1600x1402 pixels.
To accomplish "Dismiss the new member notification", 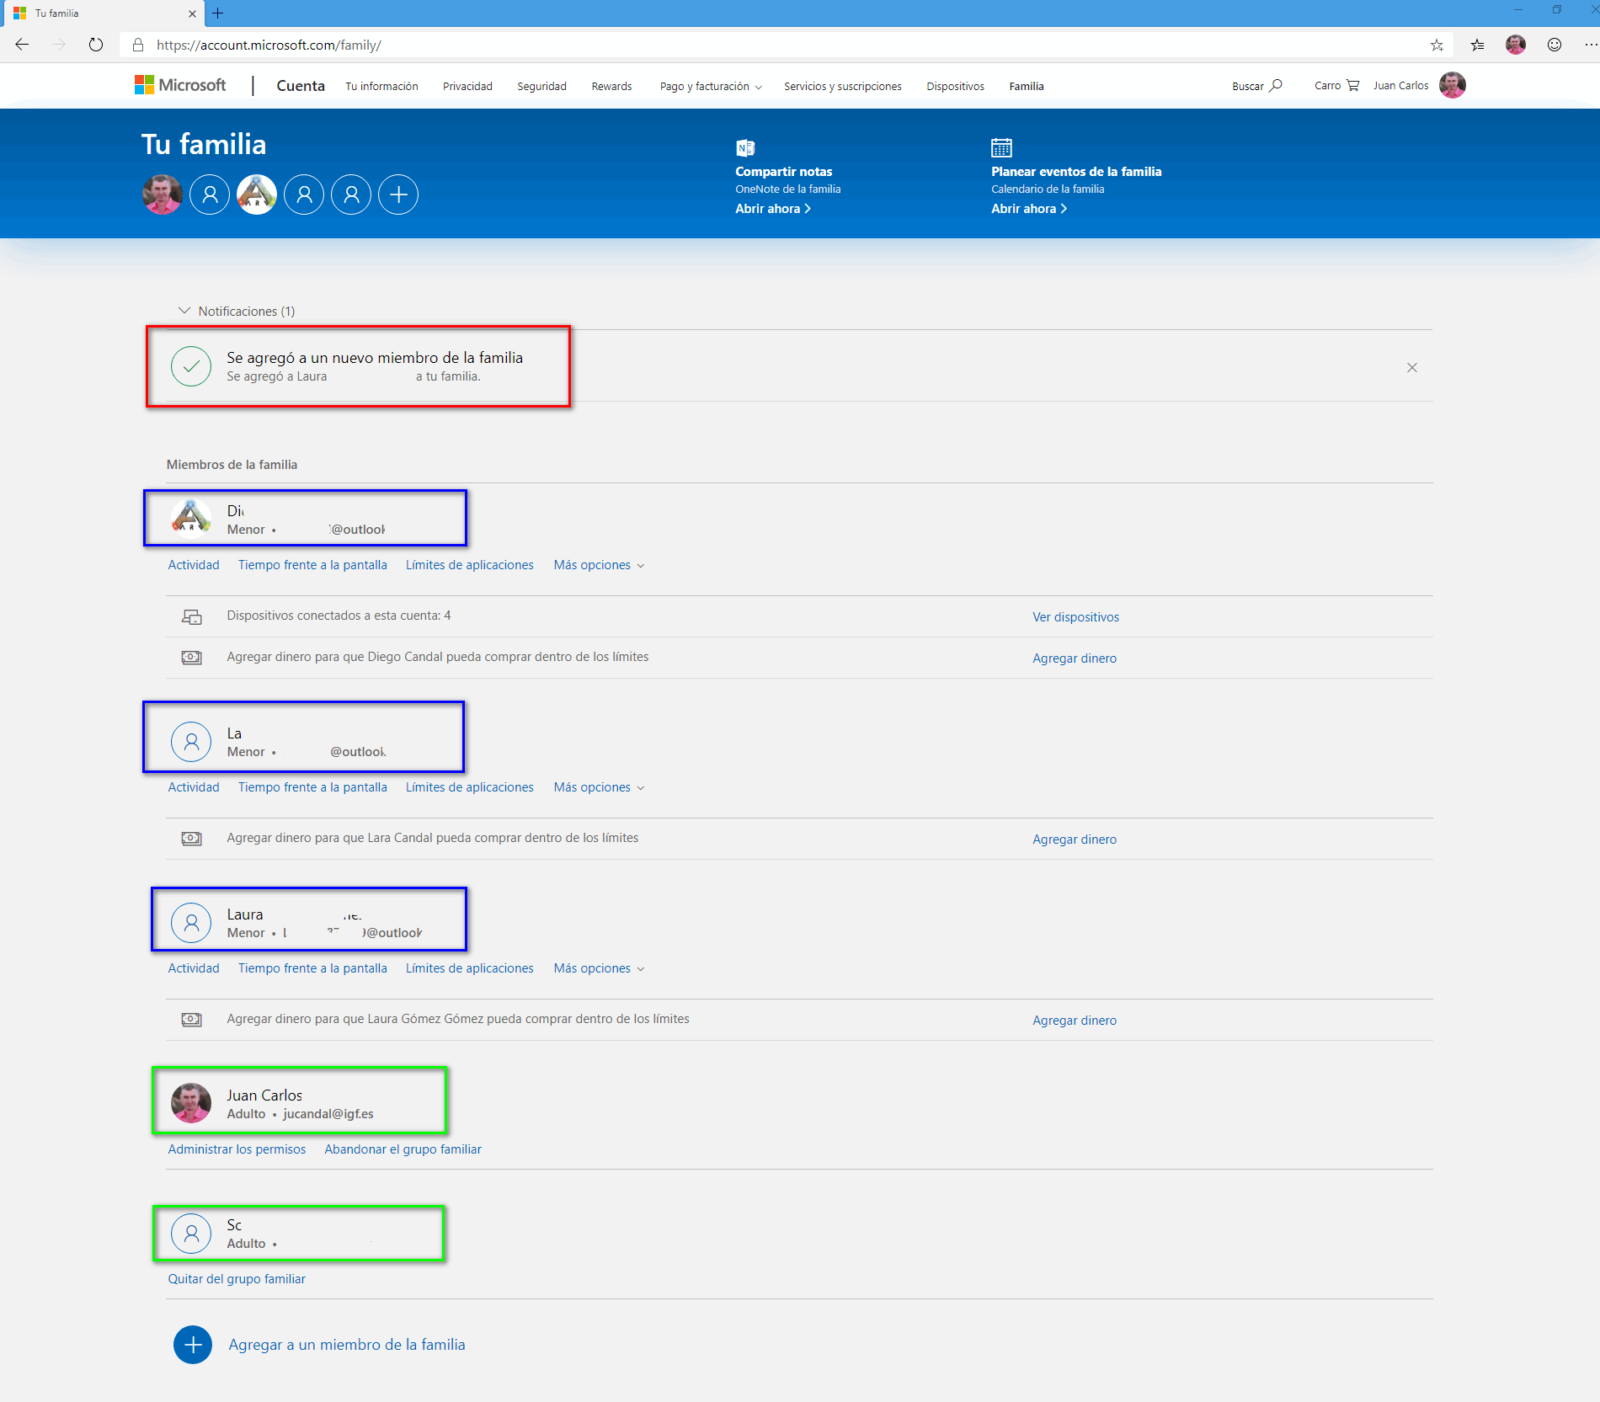I will point(1412,368).
